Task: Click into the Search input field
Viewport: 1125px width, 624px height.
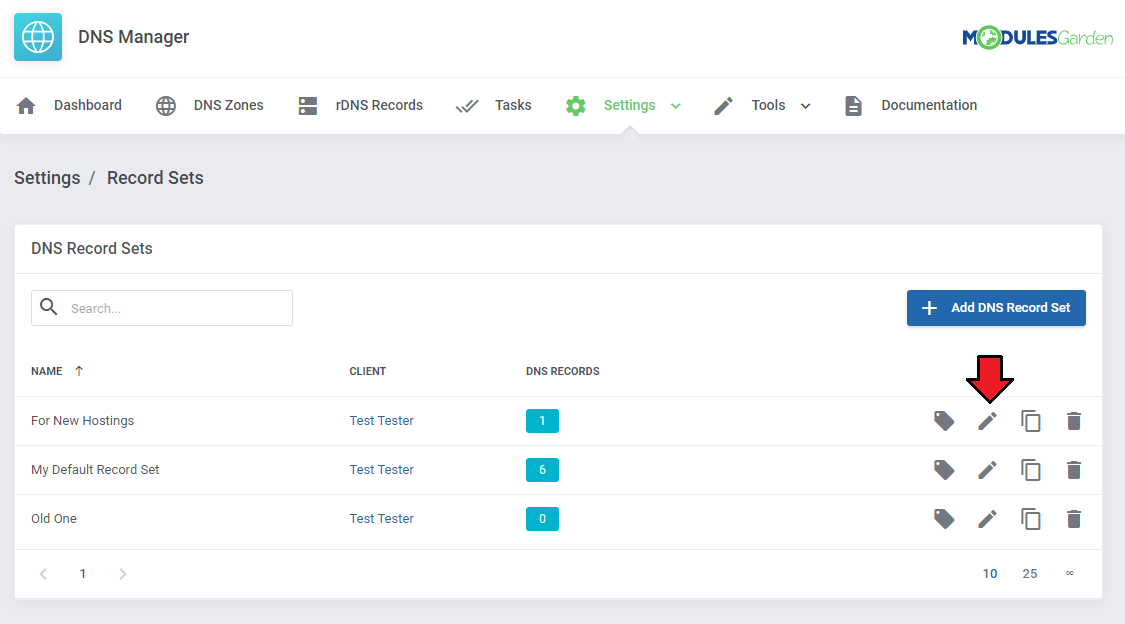Action: pyautogui.click(x=162, y=308)
